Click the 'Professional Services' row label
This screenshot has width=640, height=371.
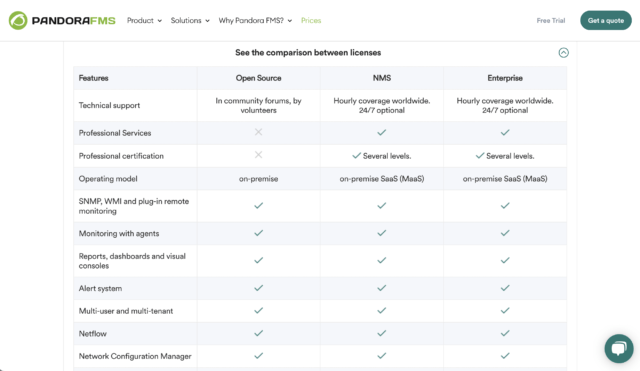tap(115, 133)
